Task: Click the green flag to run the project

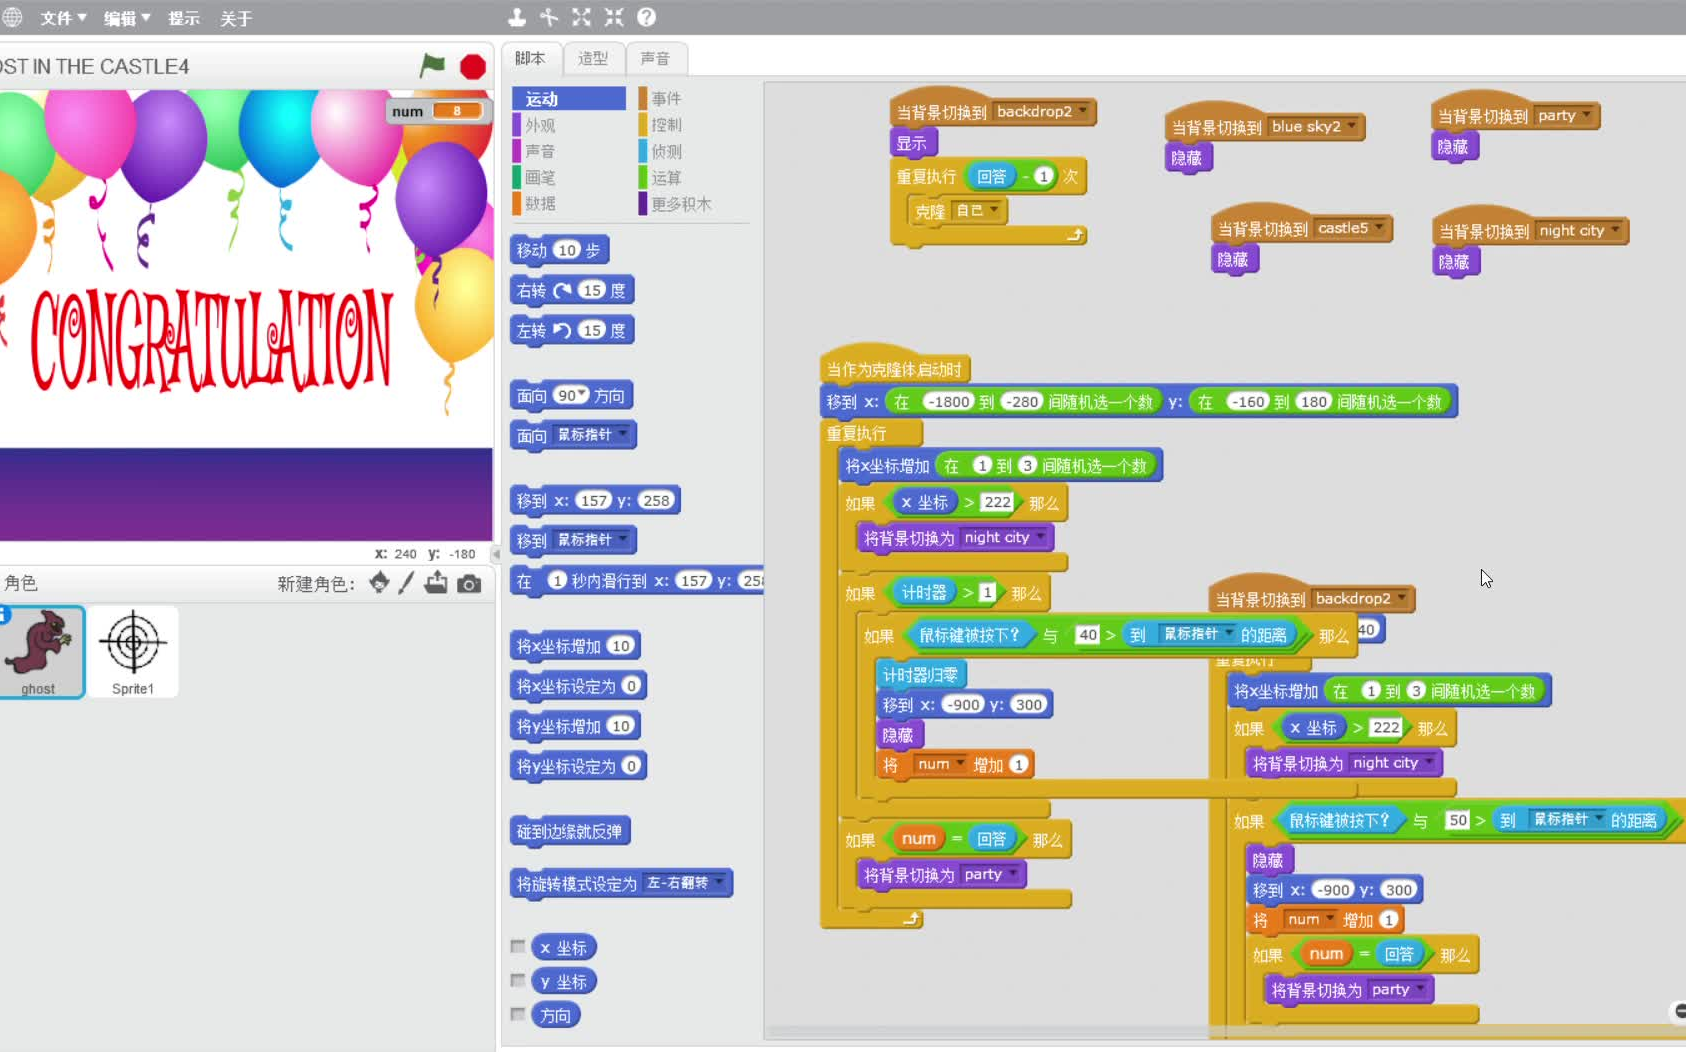Action: tap(434, 65)
